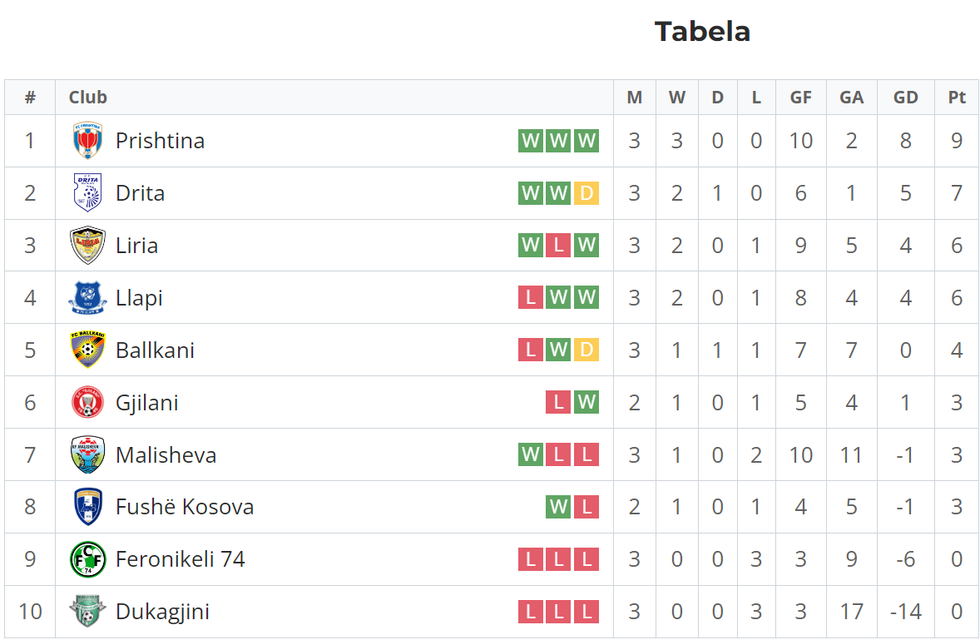Click the Malisheva club badge
The image size is (980, 641).
(x=87, y=455)
